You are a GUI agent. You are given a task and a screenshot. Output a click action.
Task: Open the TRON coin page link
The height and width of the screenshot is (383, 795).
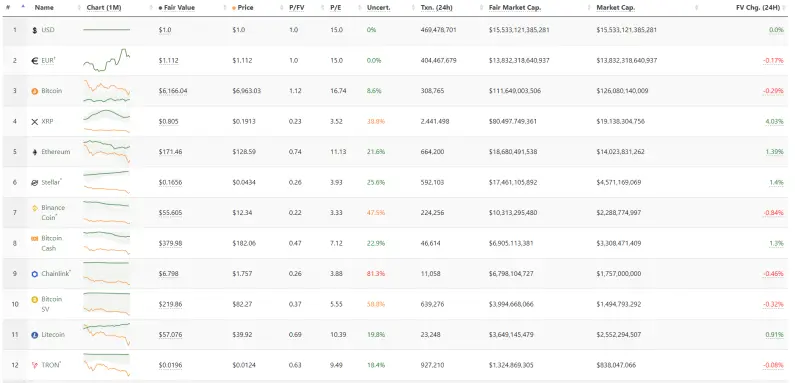click(51, 365)
